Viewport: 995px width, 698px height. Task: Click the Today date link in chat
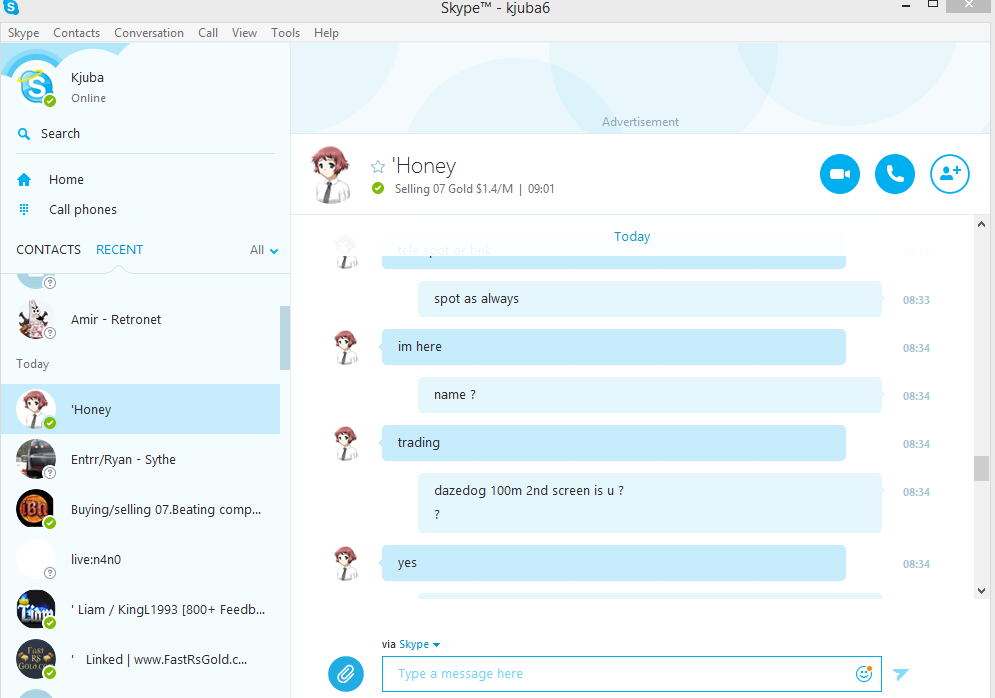point(632,237)
